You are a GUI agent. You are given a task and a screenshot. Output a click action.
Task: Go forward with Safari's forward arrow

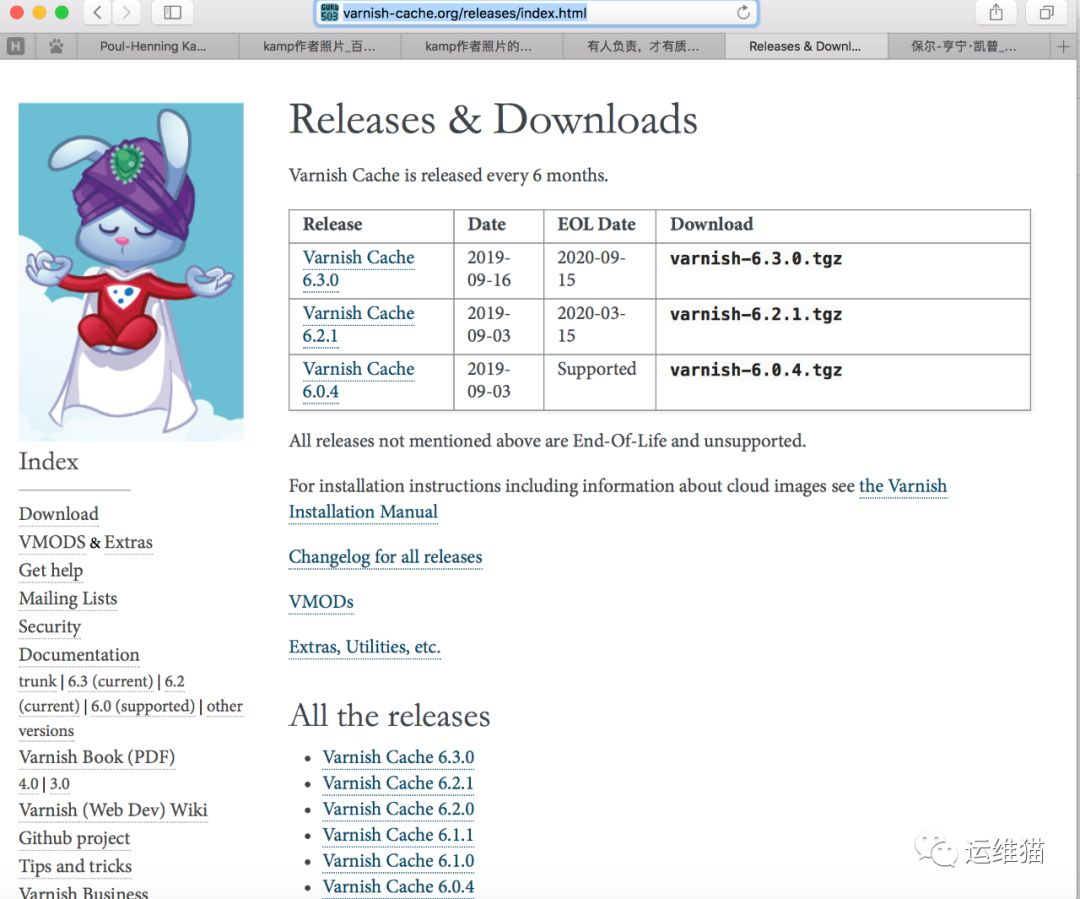tap(125, 12)
